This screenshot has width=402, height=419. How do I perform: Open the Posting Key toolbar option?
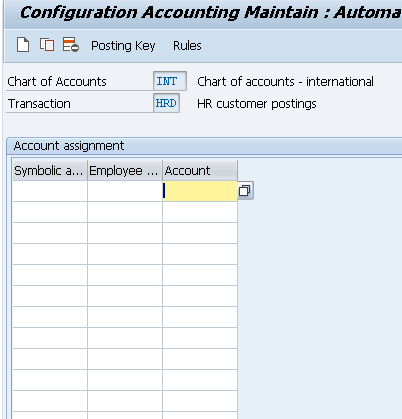pyautogui.click(x=123, y=46)
